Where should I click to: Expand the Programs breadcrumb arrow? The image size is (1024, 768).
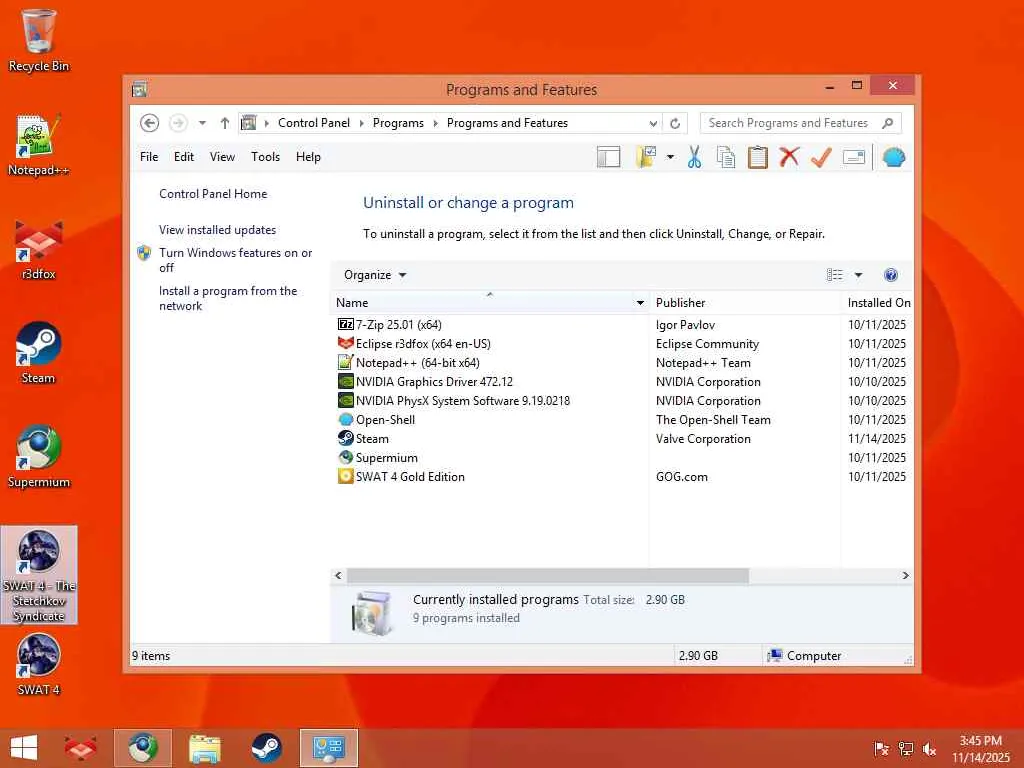(436, 123)
